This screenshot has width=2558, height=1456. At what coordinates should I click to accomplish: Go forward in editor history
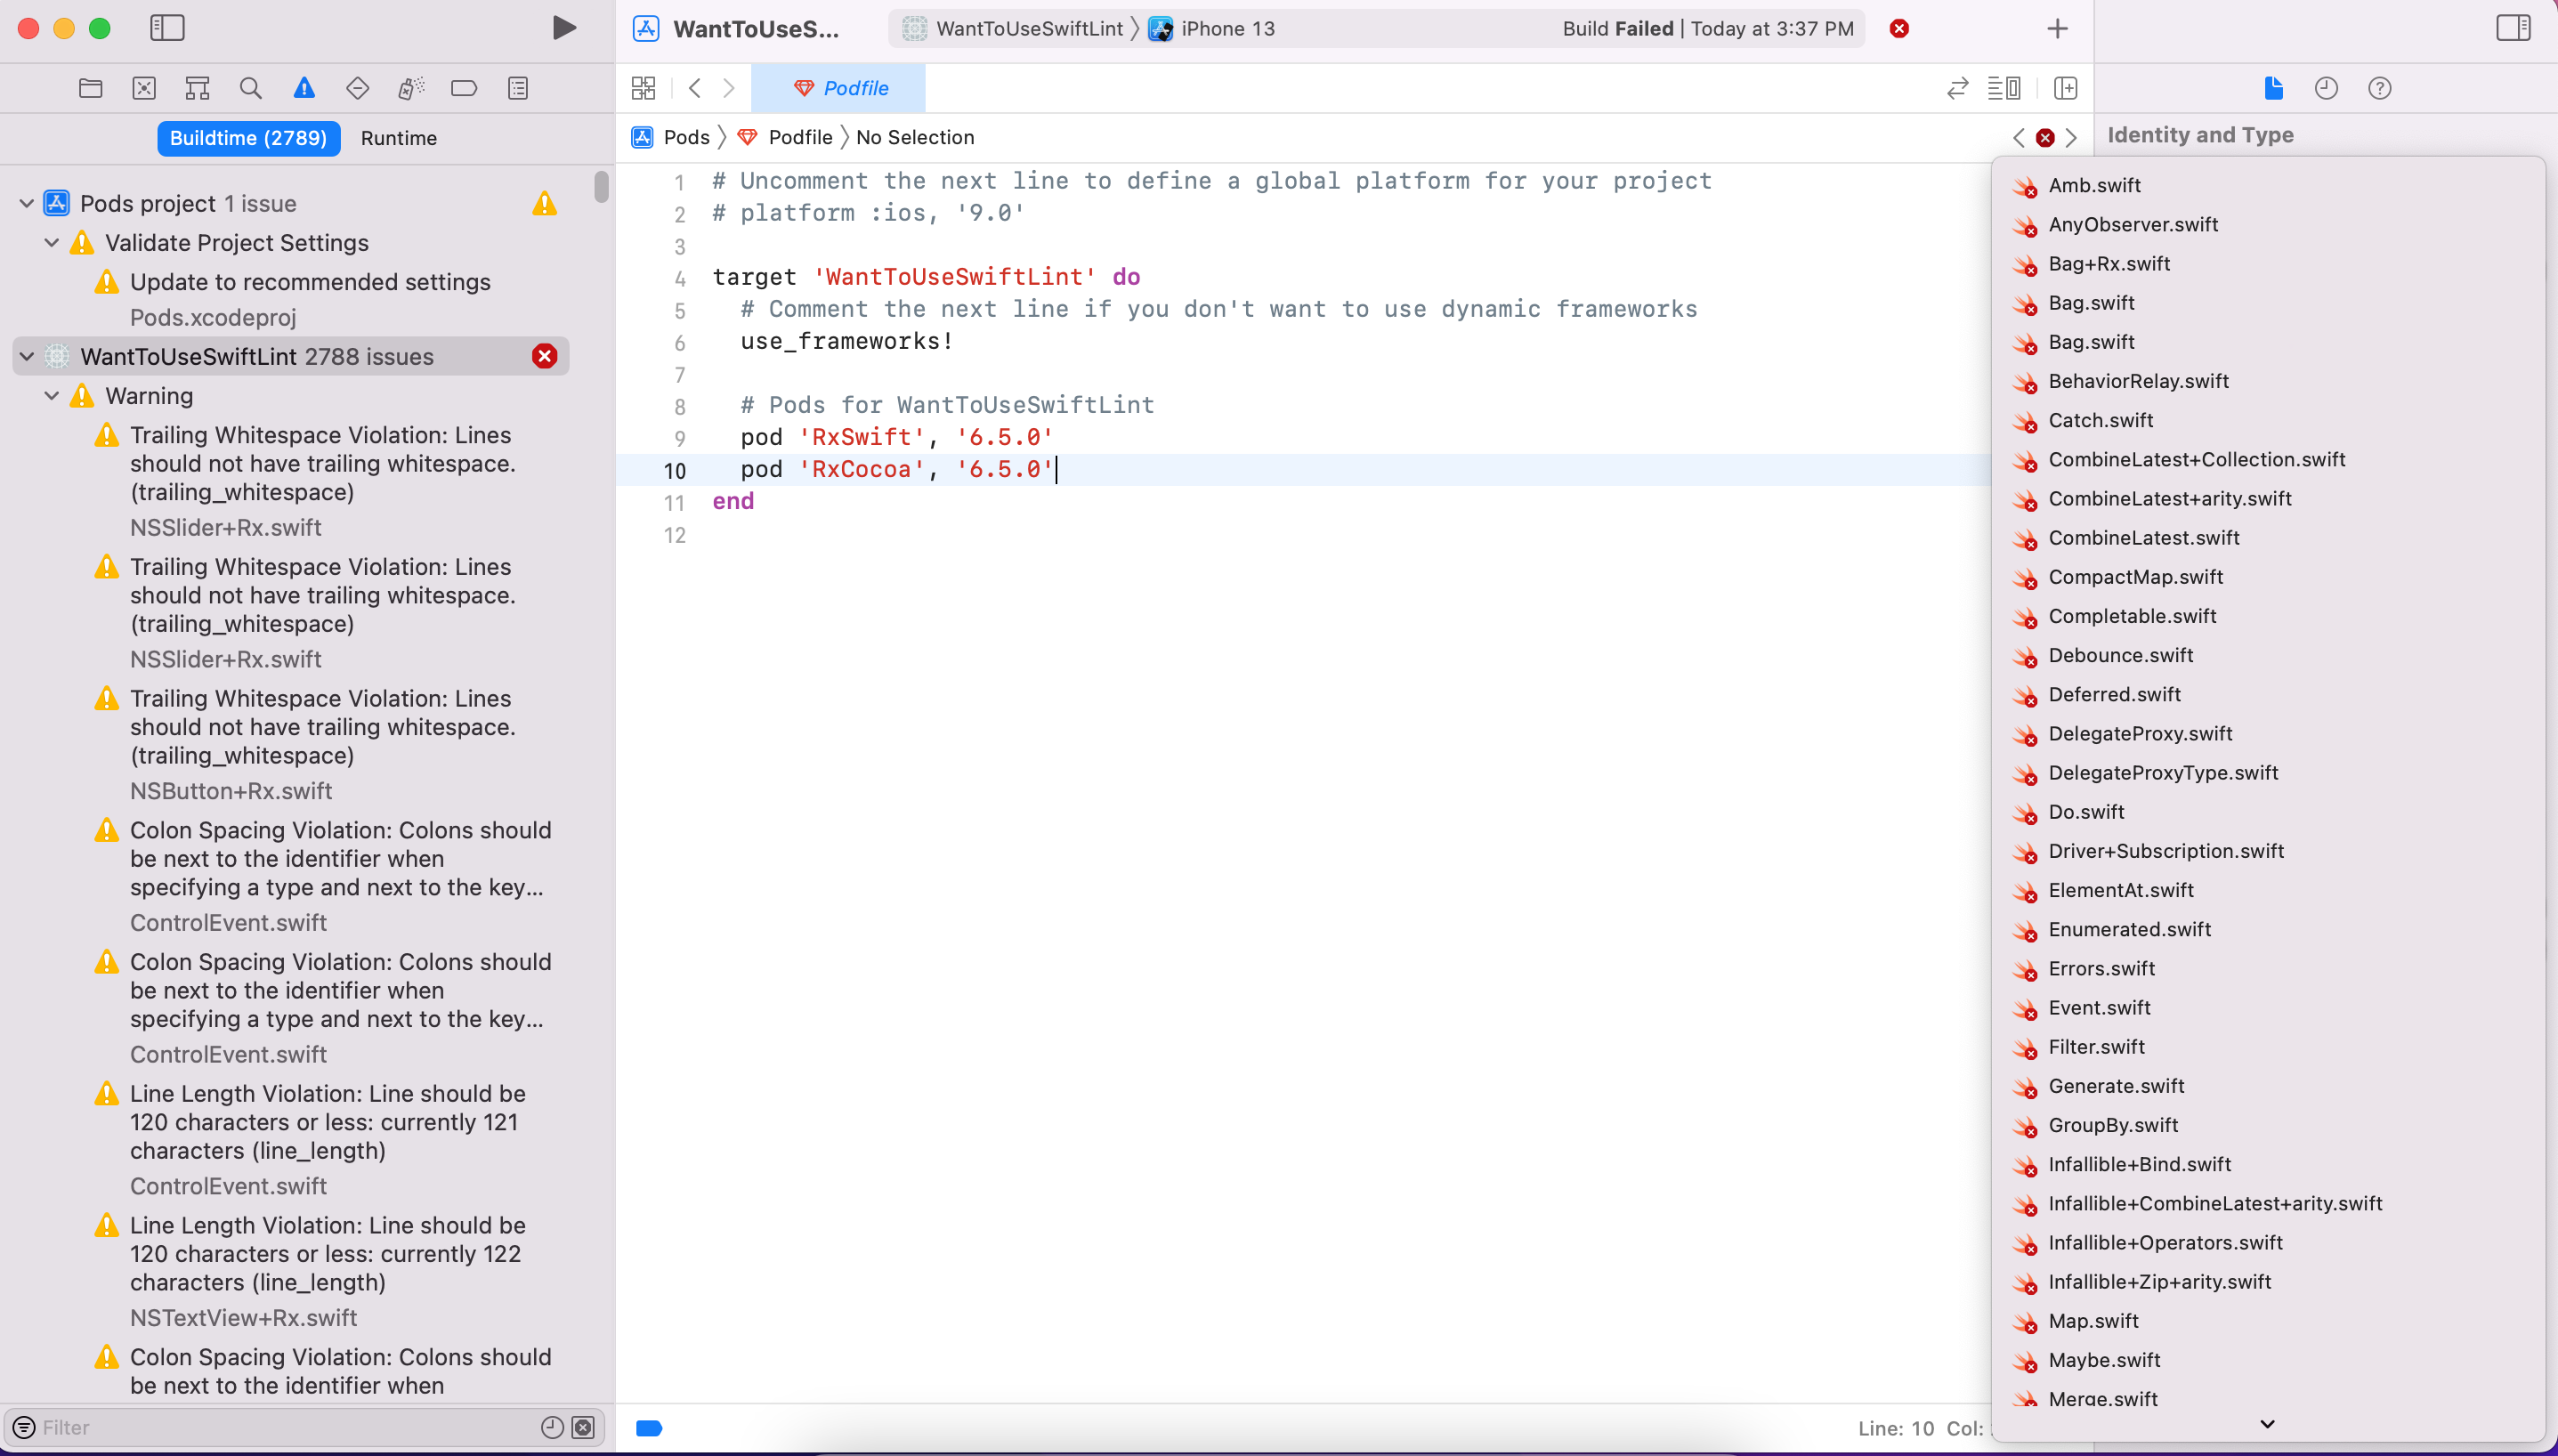pyautogui.click(x=729, y=88)
